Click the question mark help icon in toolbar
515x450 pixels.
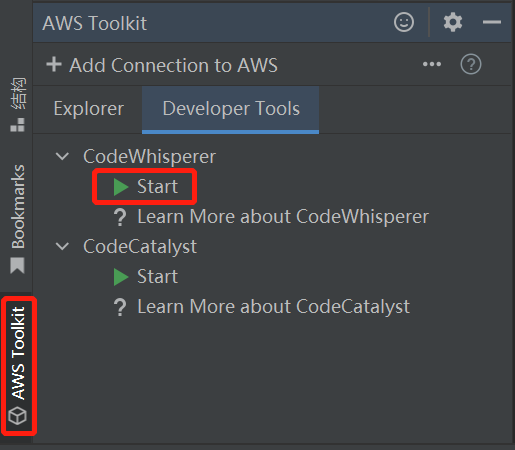coord(471,64)
